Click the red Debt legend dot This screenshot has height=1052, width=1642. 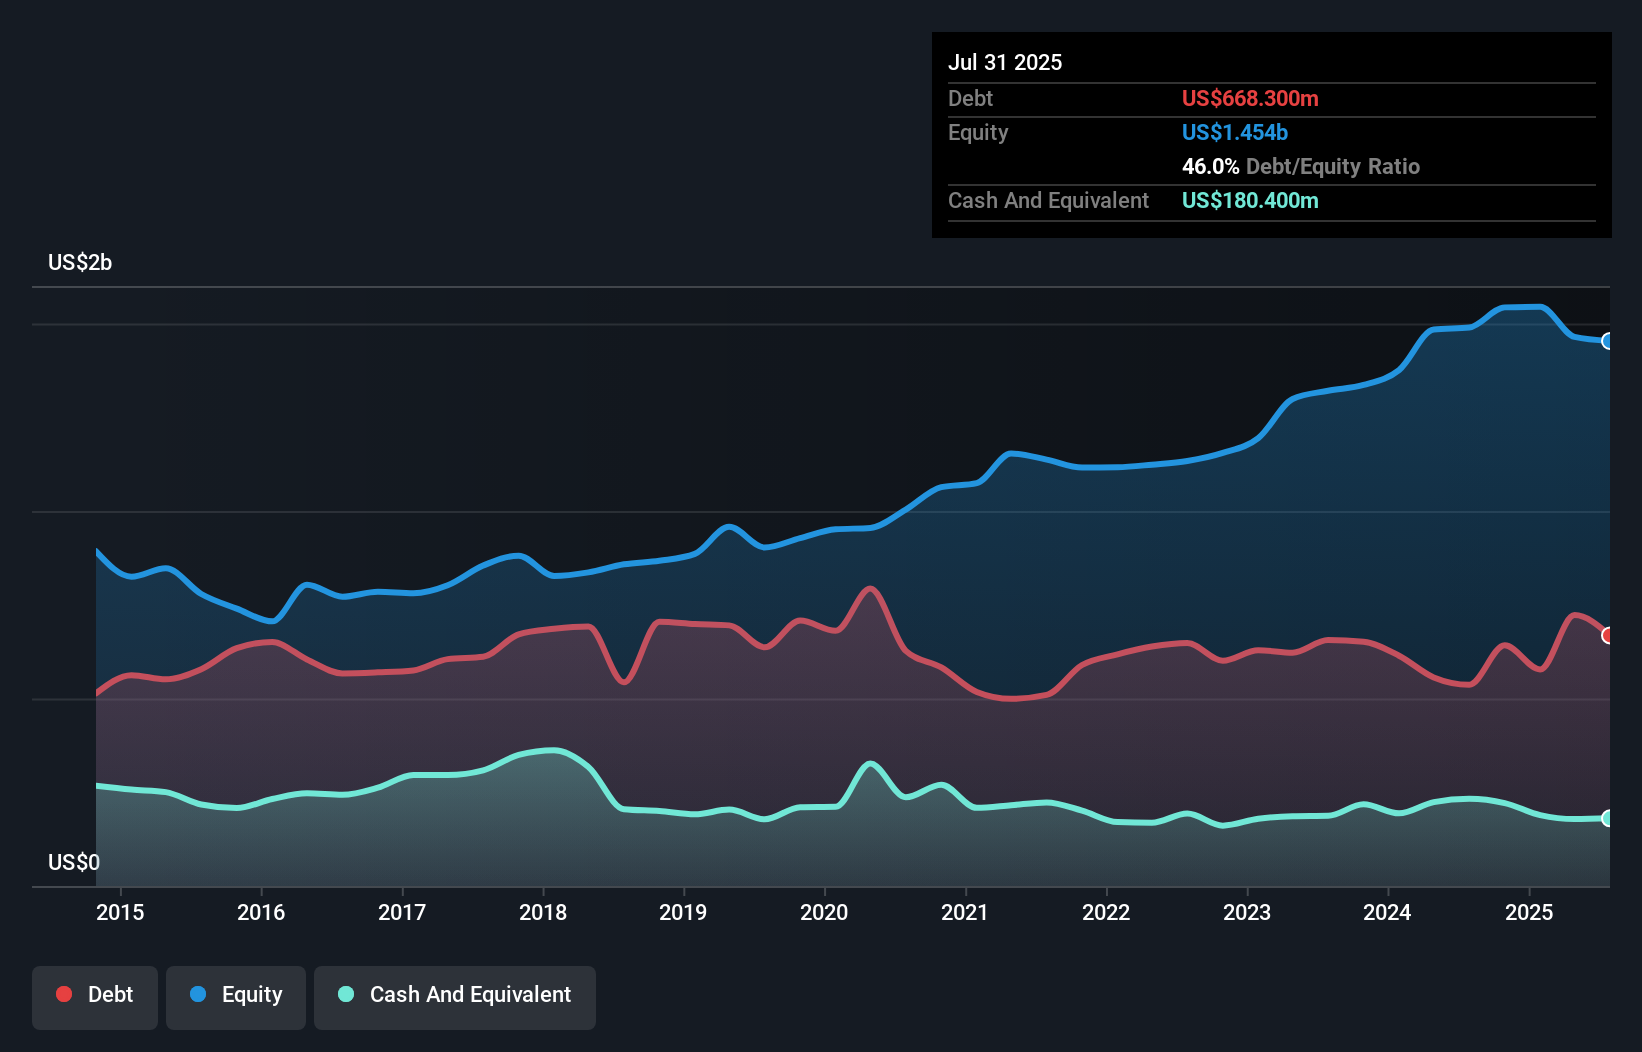pos(62,994)
